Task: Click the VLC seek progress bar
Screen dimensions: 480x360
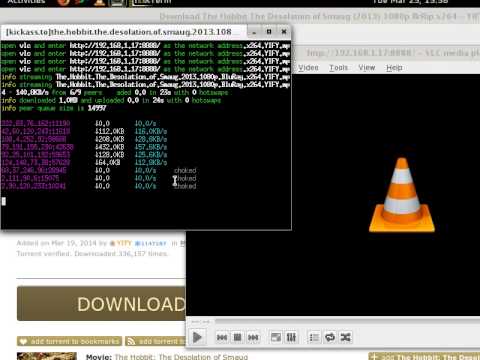Action: pos(347,322)
